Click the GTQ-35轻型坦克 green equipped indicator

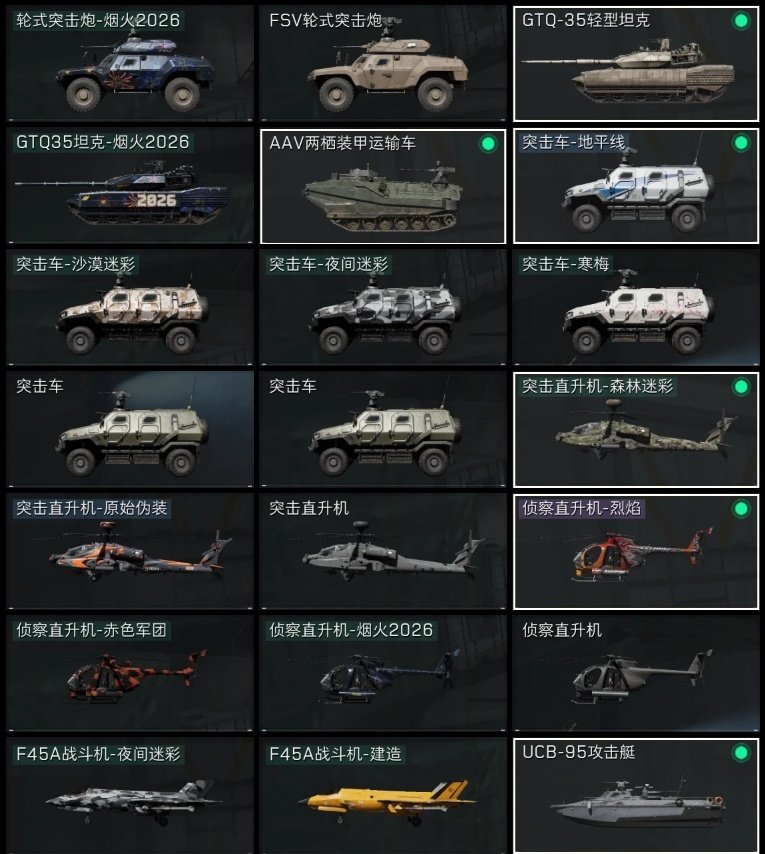[x=740, y=21]
